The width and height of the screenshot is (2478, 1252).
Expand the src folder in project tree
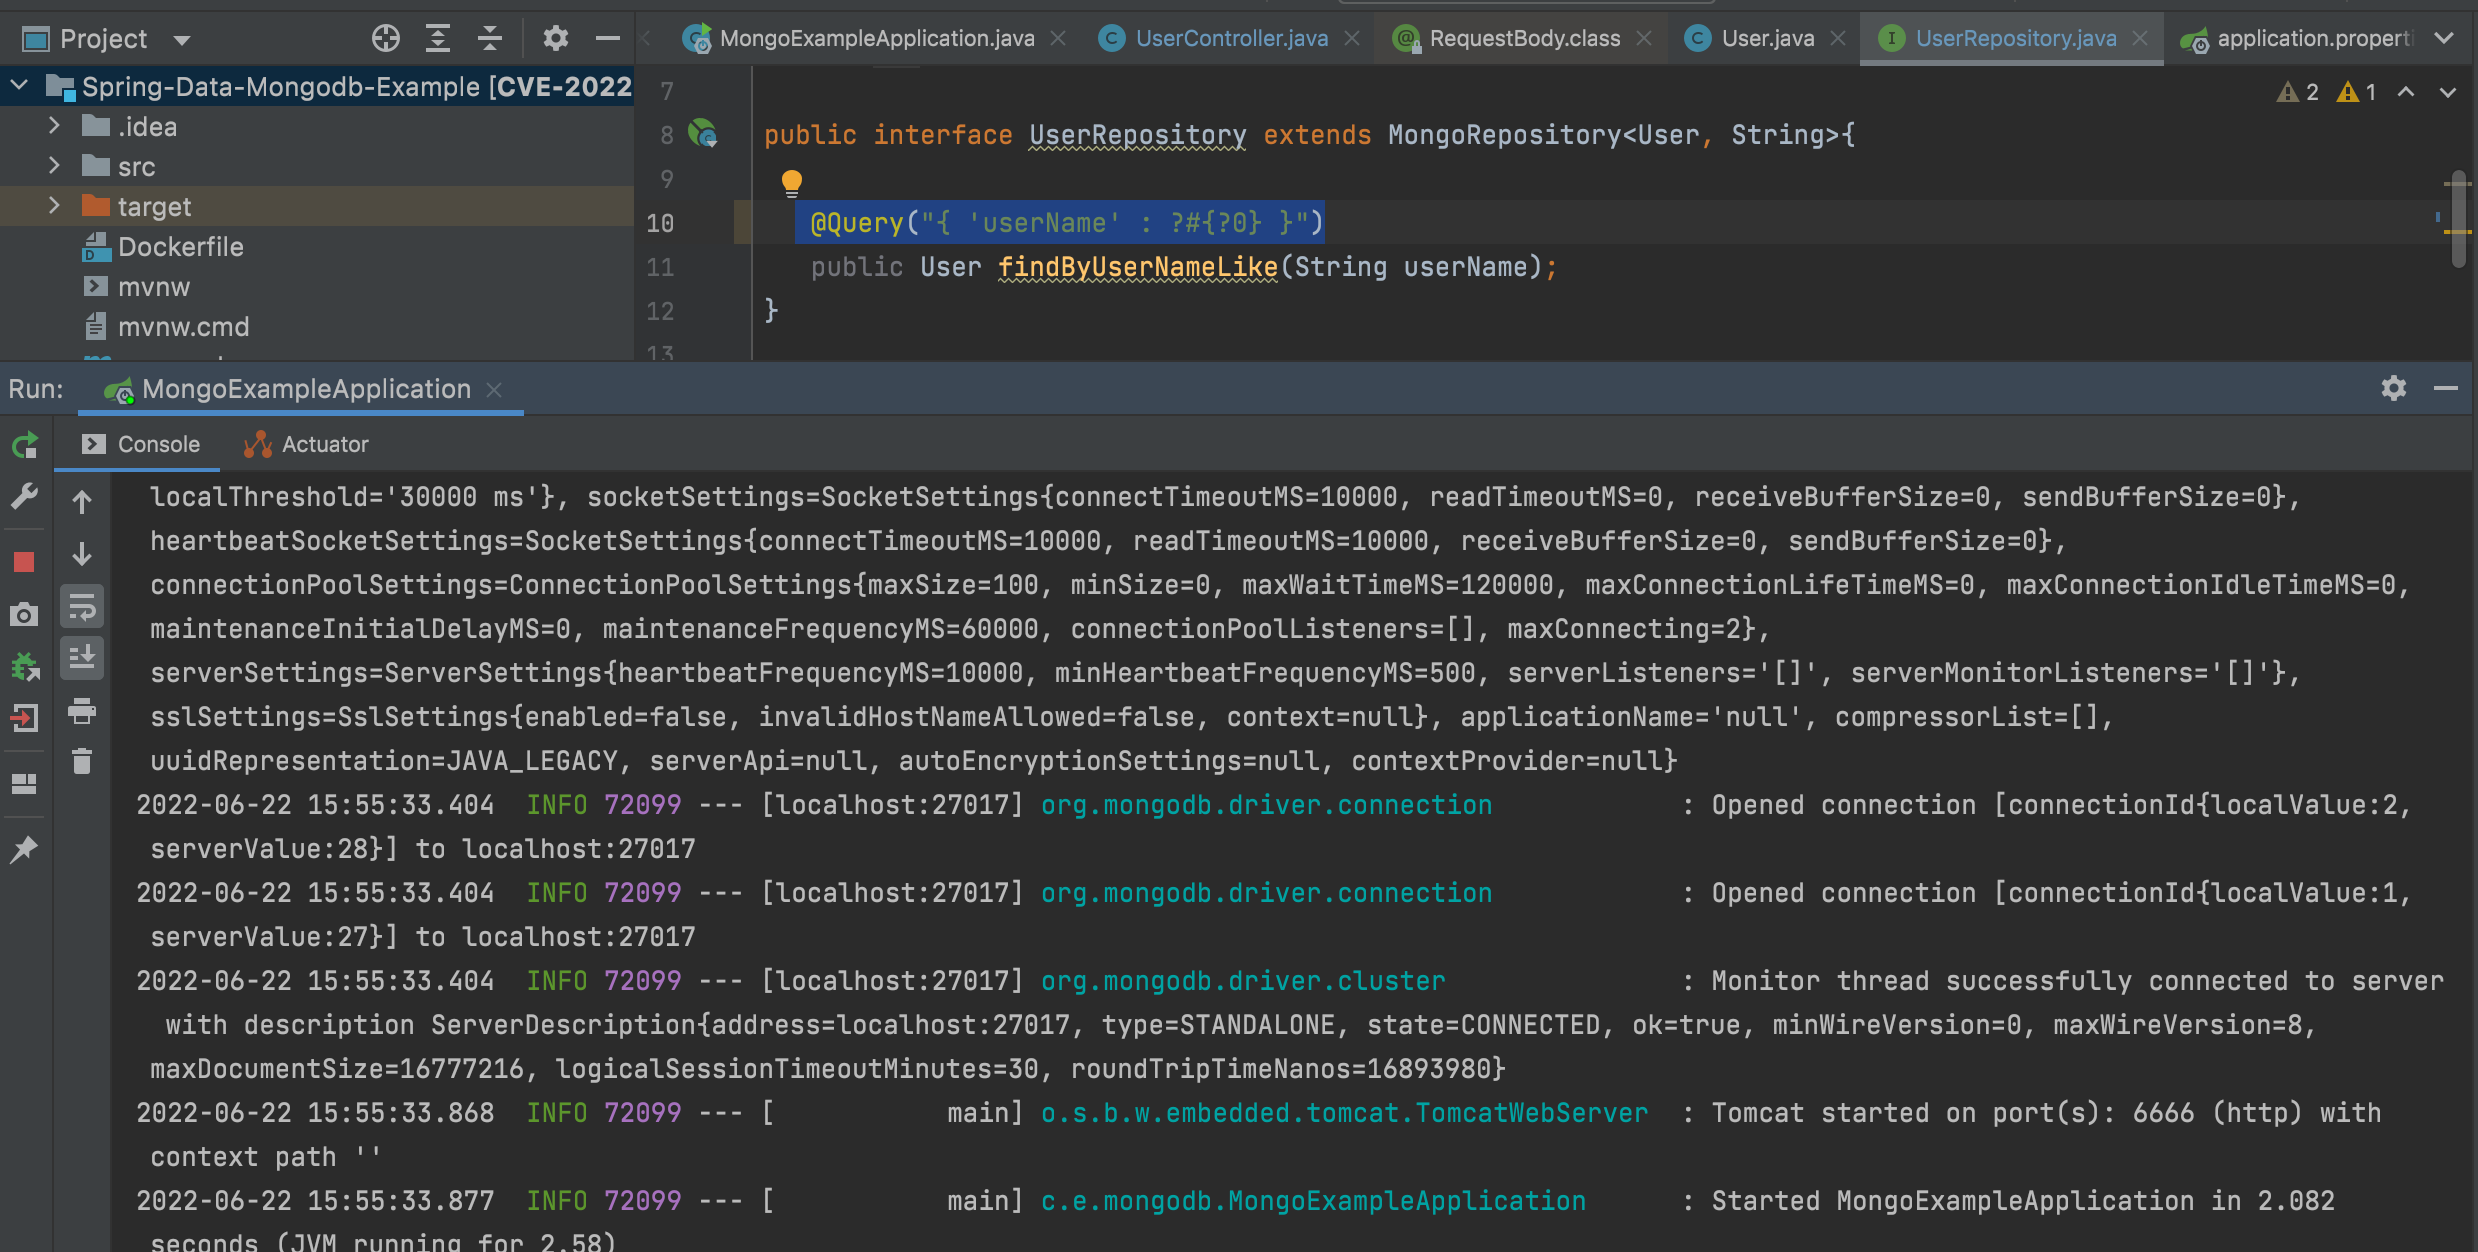click(x=55, y=166)
